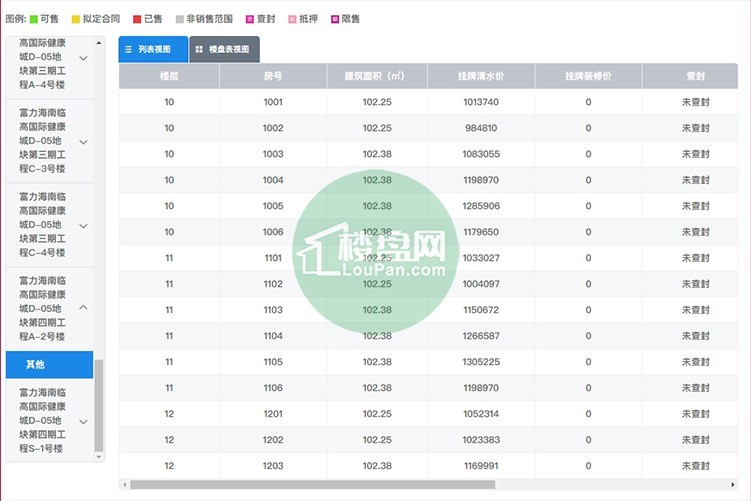The height and width of the screenshot is (501, 751).
Task: Select room number 1203 cell
Action: click(x=273, y=466)
